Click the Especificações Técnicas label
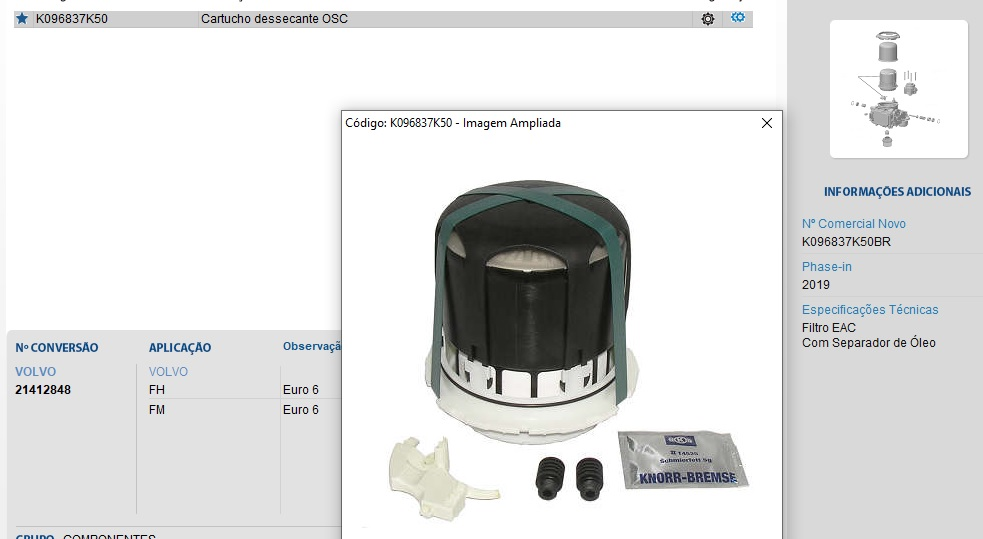The image size is (983, 539). tap(869, 310)
